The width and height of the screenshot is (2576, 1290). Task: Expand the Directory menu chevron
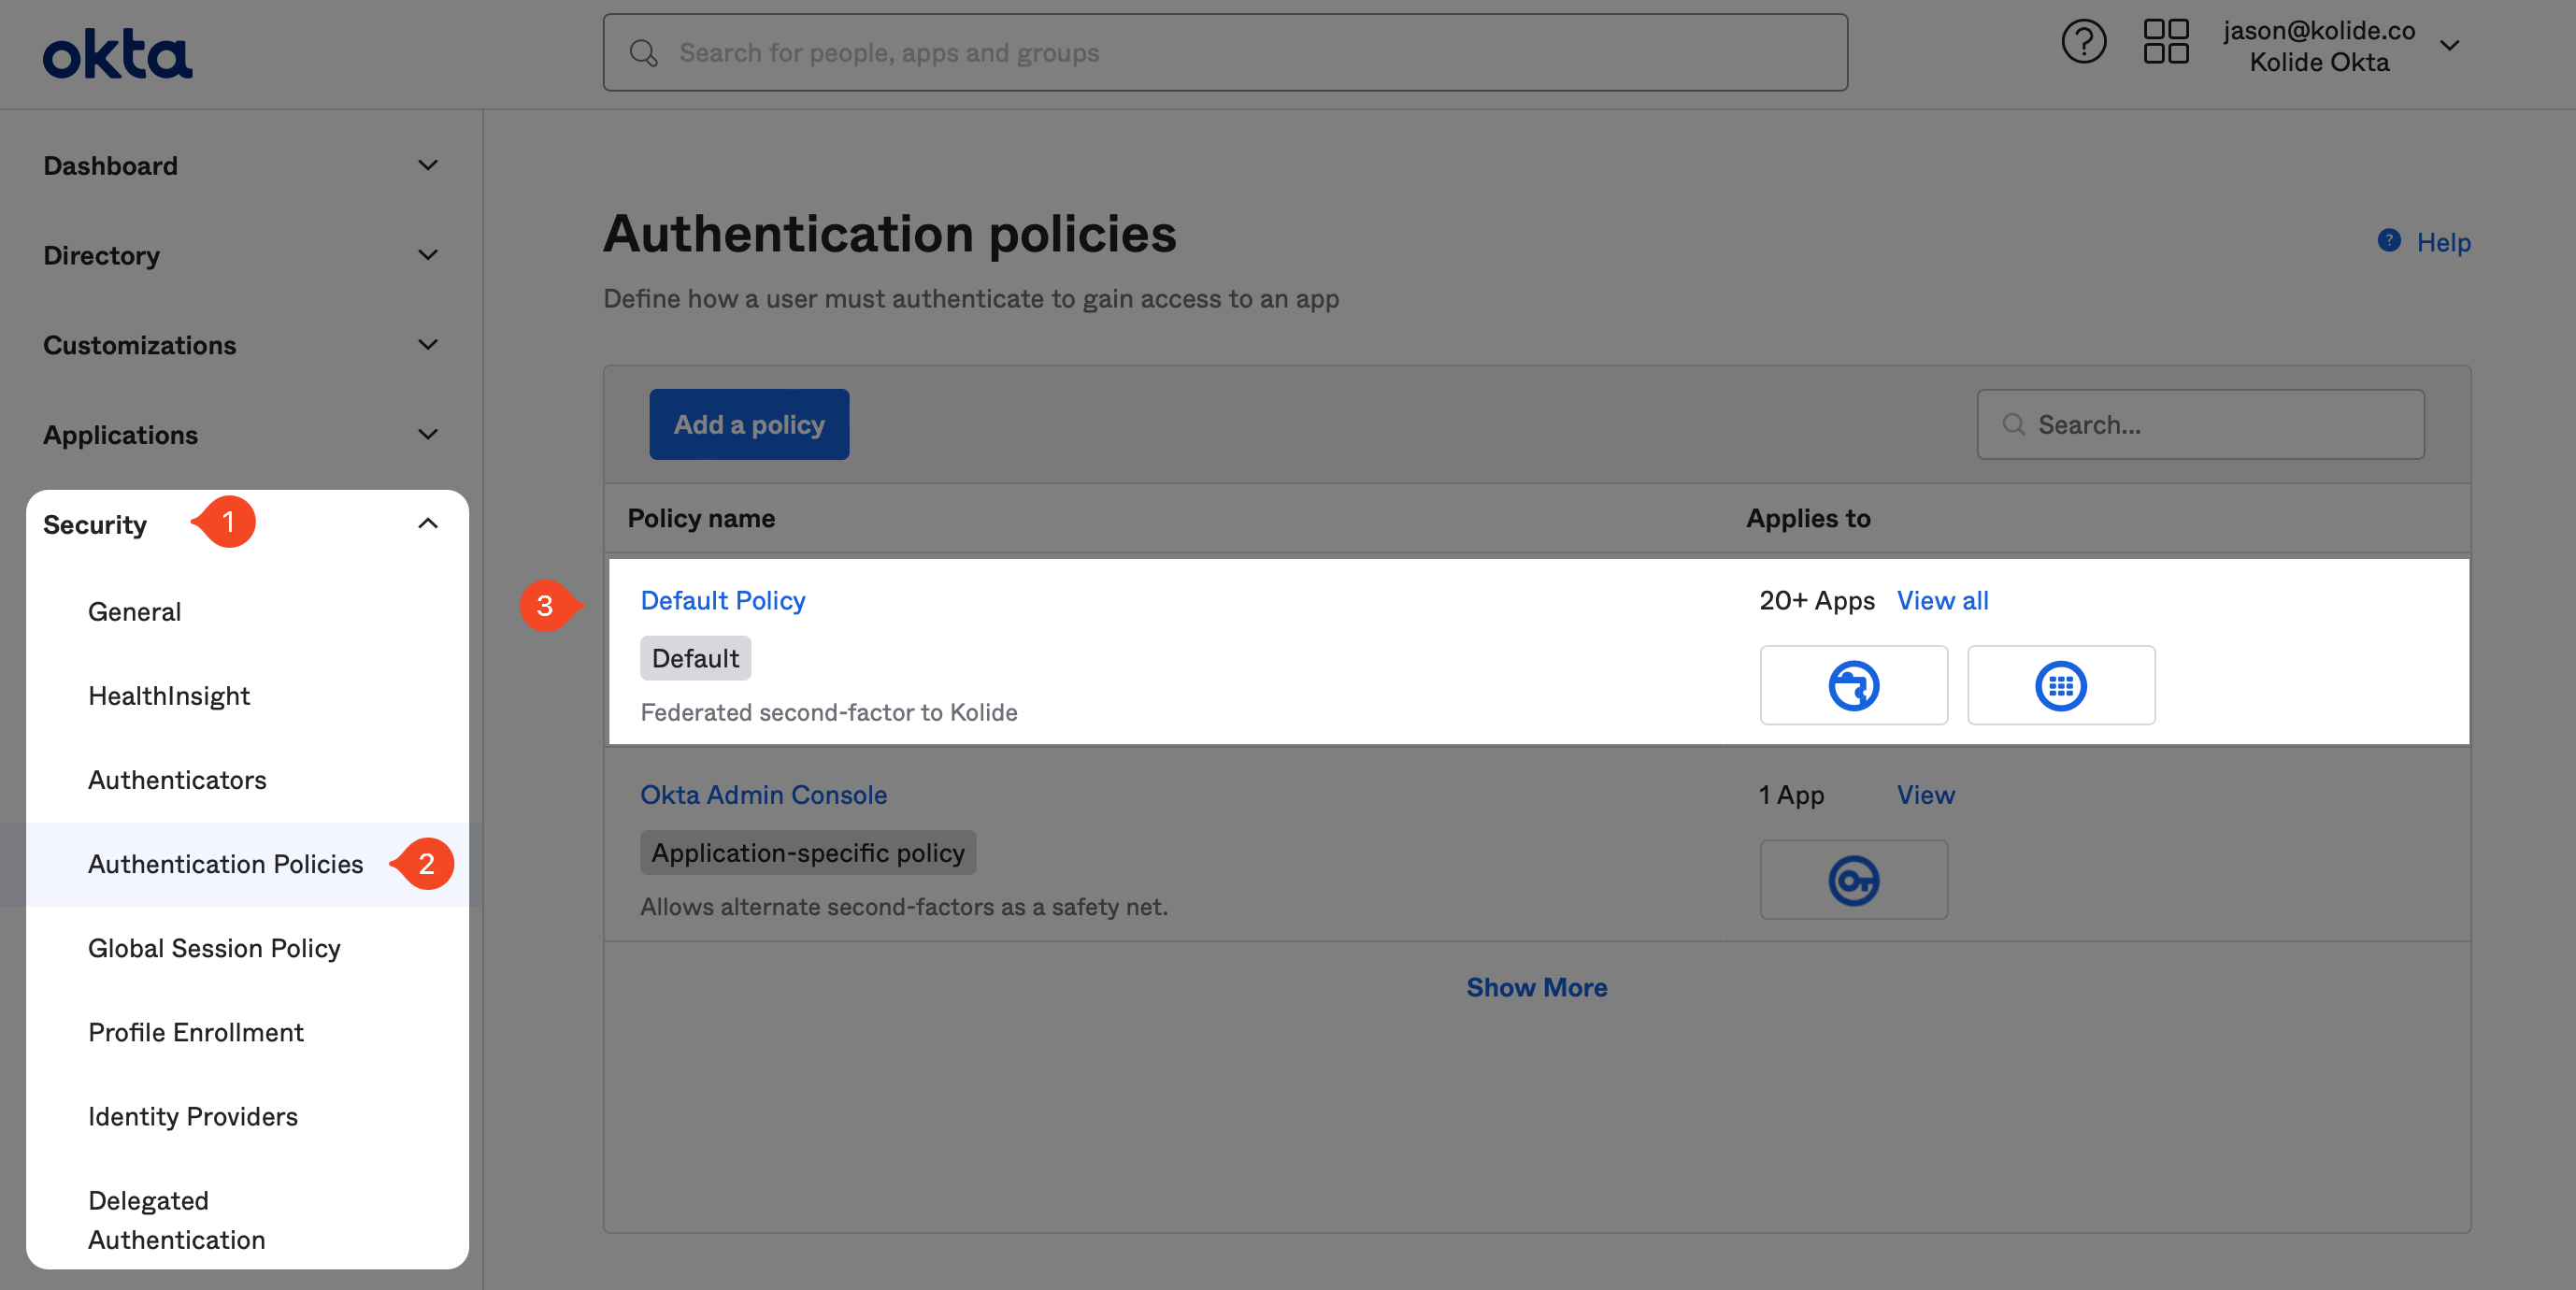point(428,256)
